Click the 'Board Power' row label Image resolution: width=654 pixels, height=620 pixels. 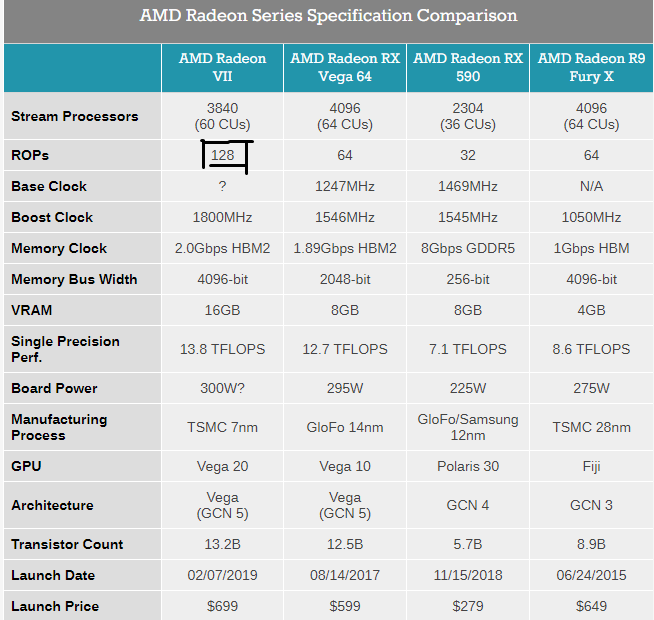(x=54, y=388)
